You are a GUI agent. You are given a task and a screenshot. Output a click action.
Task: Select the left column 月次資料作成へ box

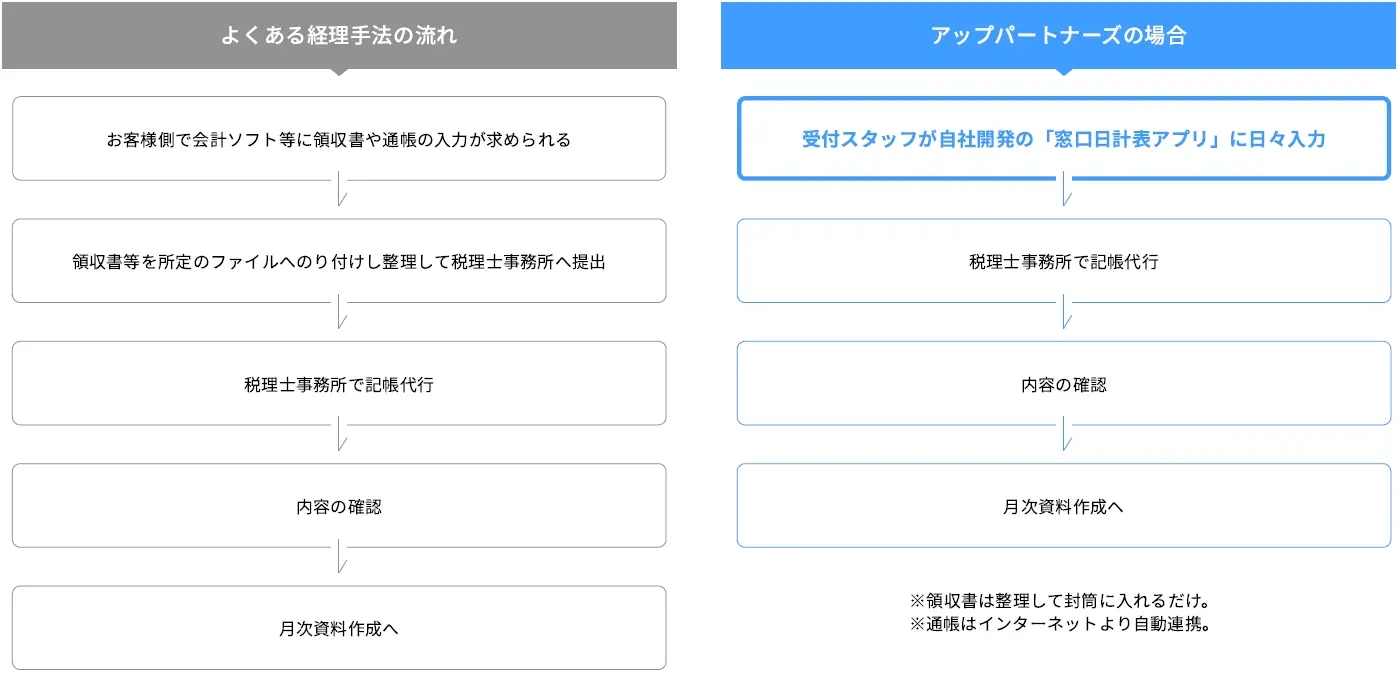click(339, 628)
